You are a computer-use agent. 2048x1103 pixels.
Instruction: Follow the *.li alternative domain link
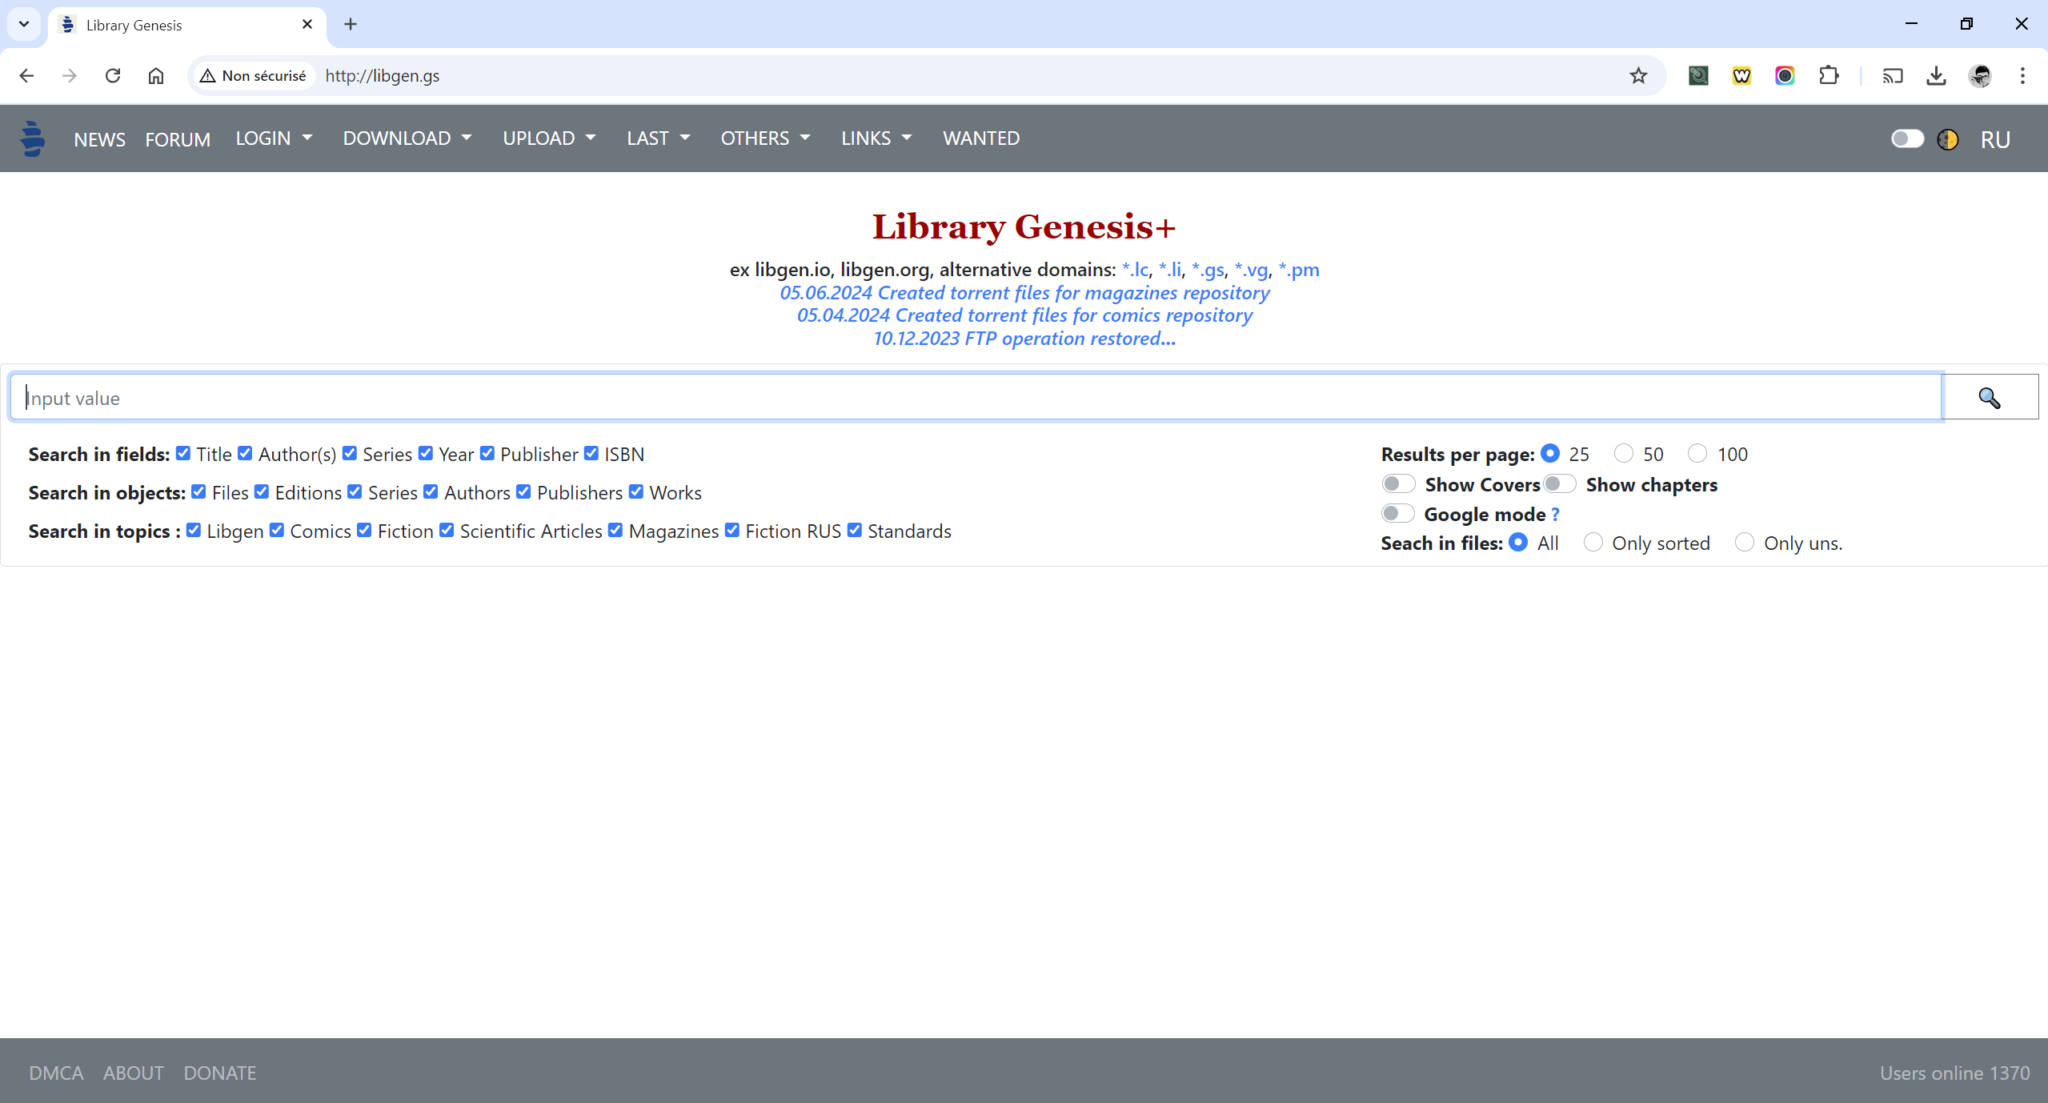(x=1170, y=270)
